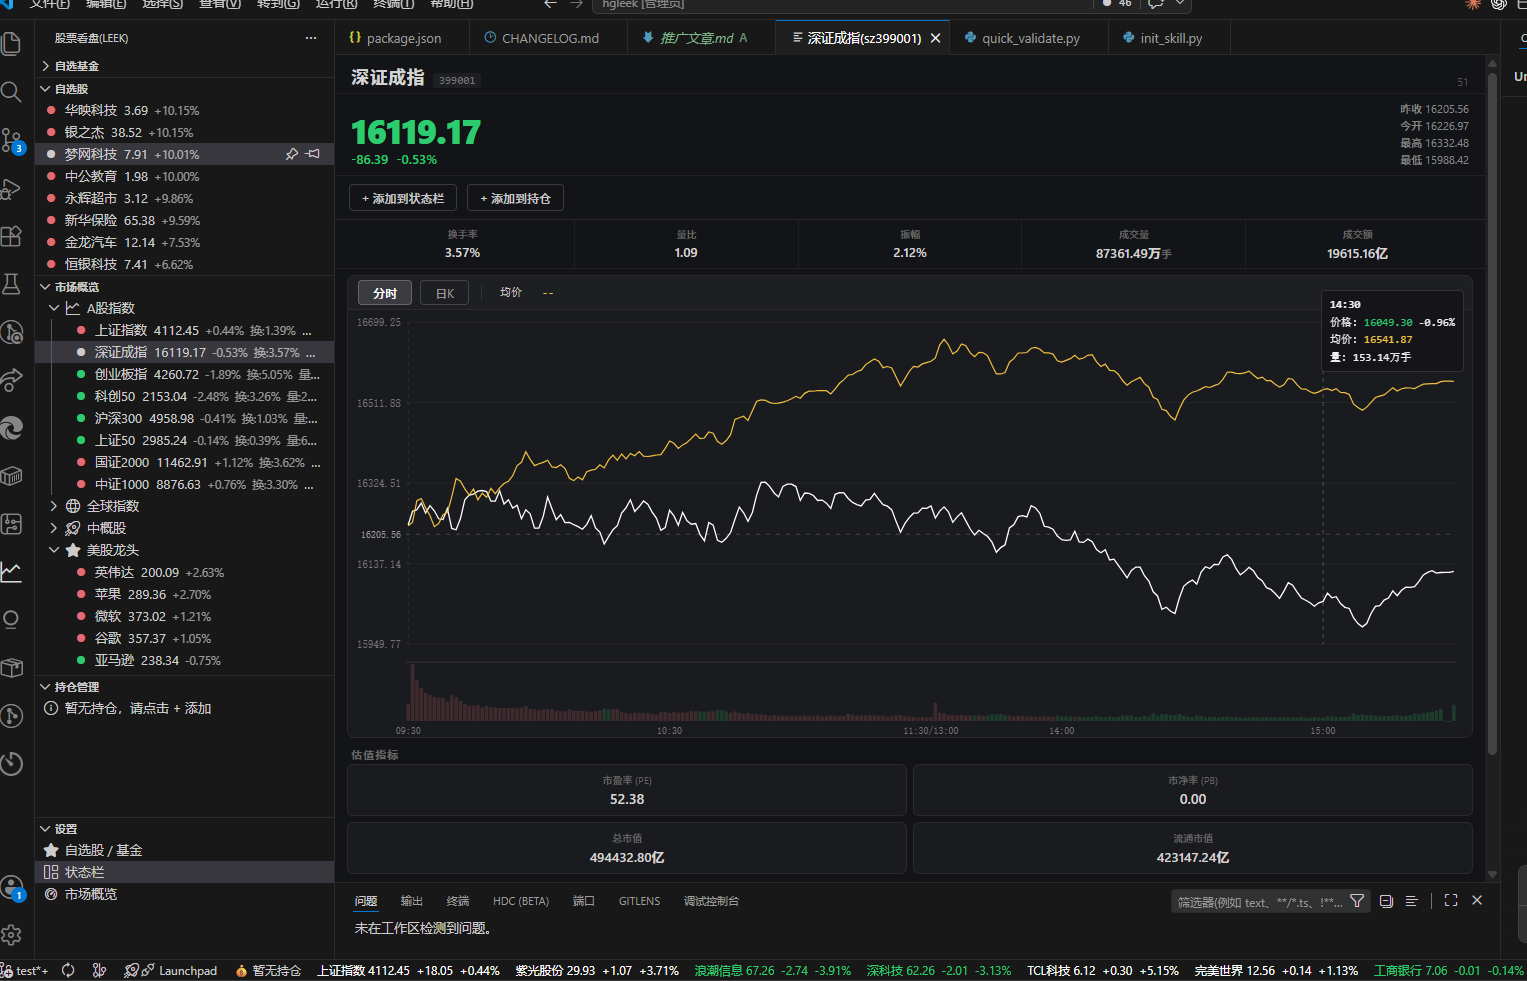Open the Run and Debug view
Viewport: 1527px width, 981px height.
12,188
